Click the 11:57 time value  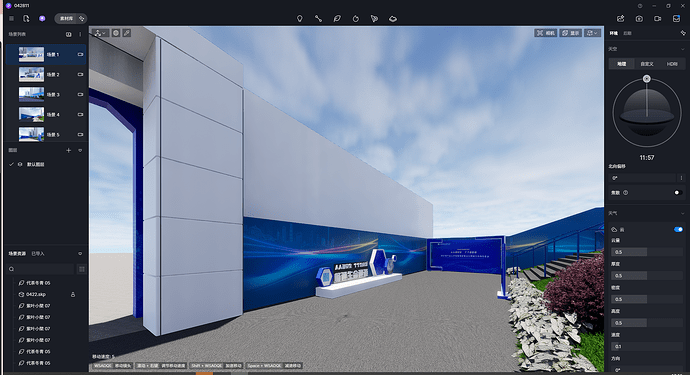click(x=647, y=158)
